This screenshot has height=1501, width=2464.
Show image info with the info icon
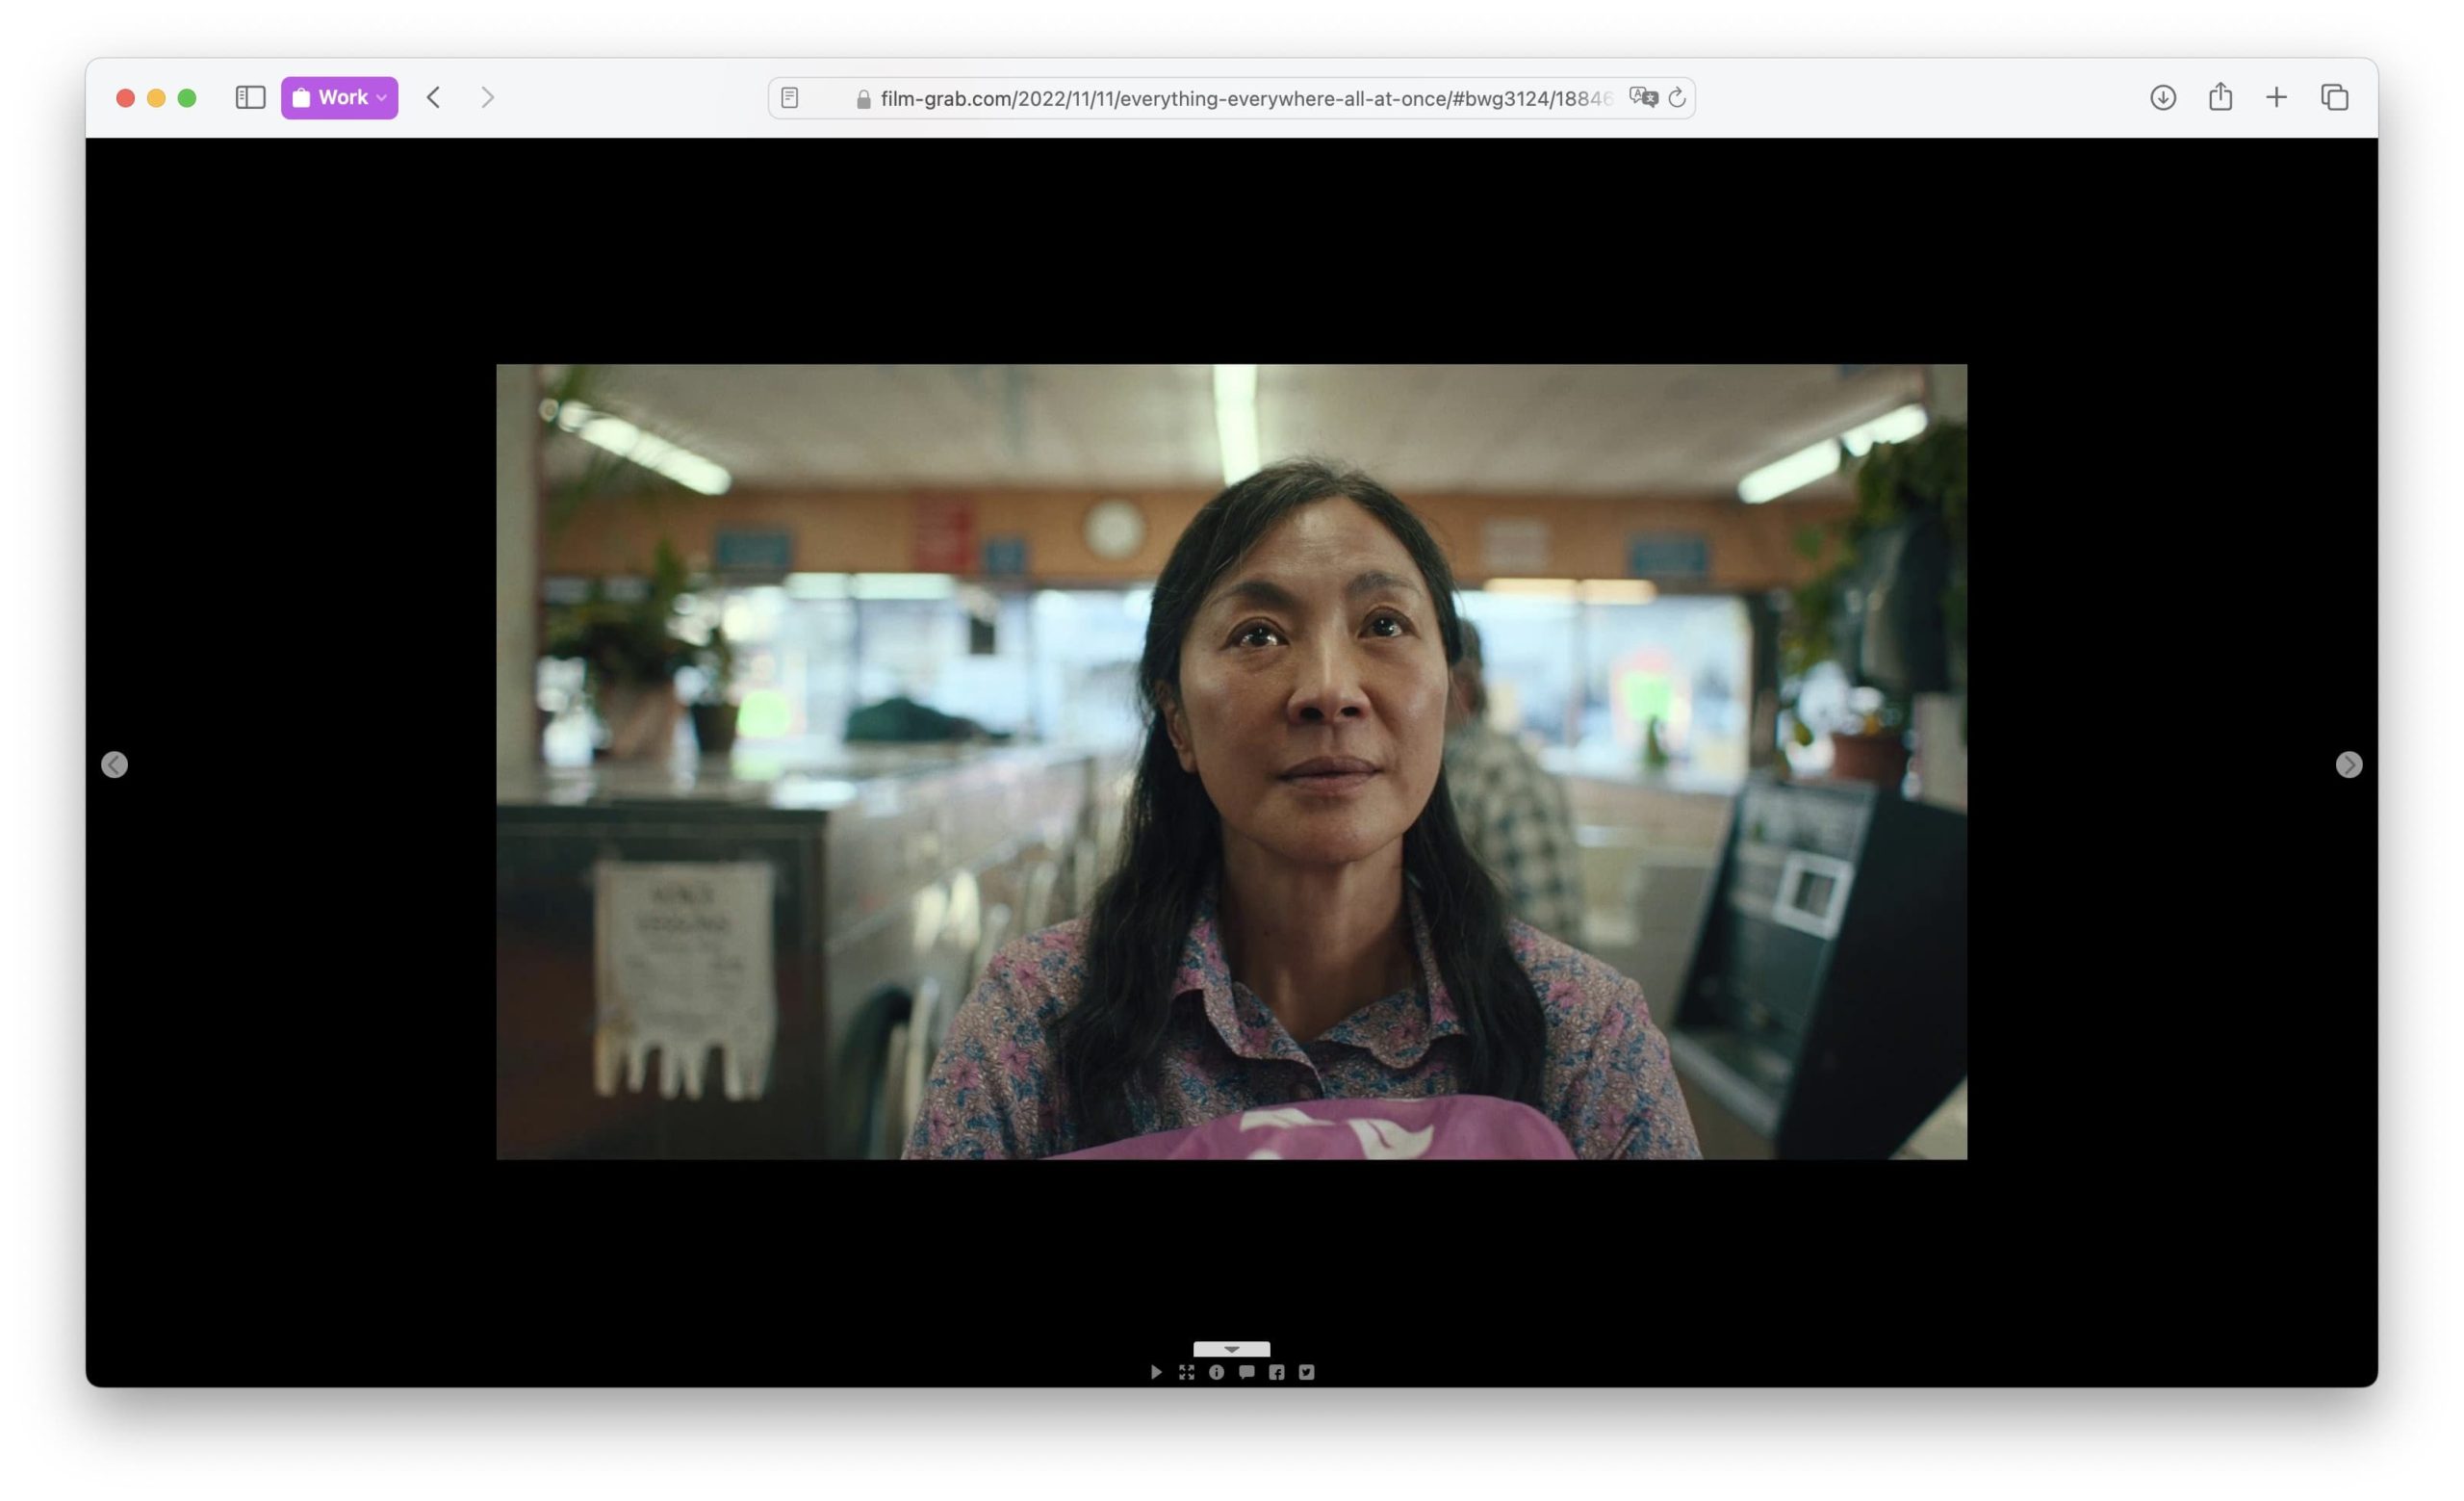pyautogui.click(x=1216, y=1372)
